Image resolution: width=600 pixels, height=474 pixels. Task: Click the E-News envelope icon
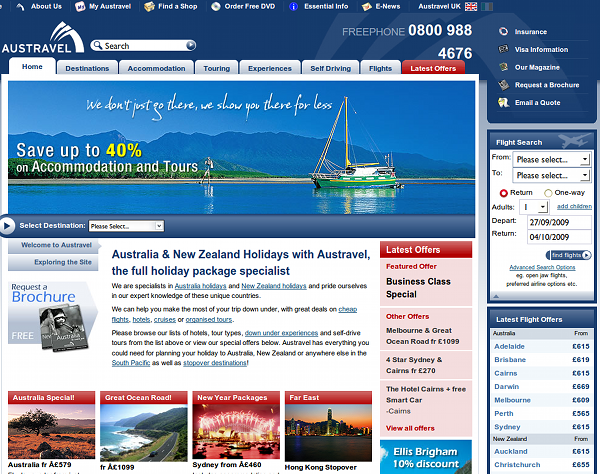click(367, 7)
